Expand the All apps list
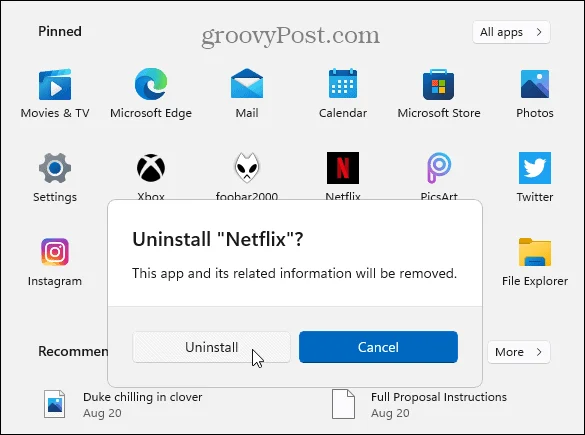 coord(511,32)
